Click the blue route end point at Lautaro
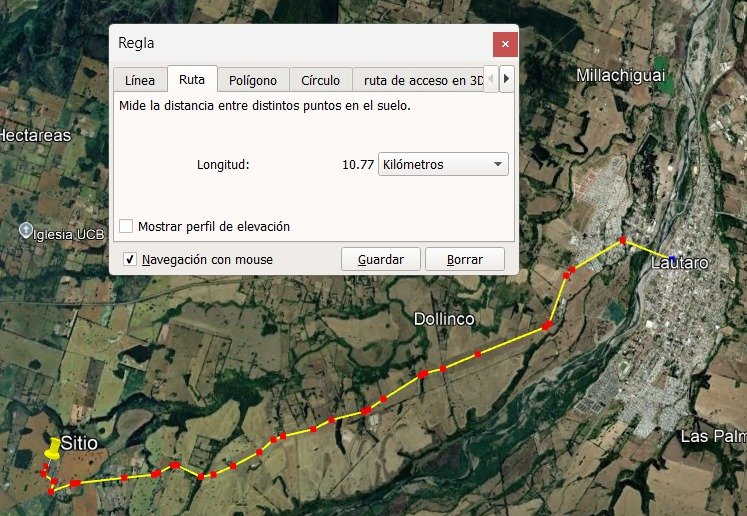This screenshot has width=747, height=516. [672, 259]
